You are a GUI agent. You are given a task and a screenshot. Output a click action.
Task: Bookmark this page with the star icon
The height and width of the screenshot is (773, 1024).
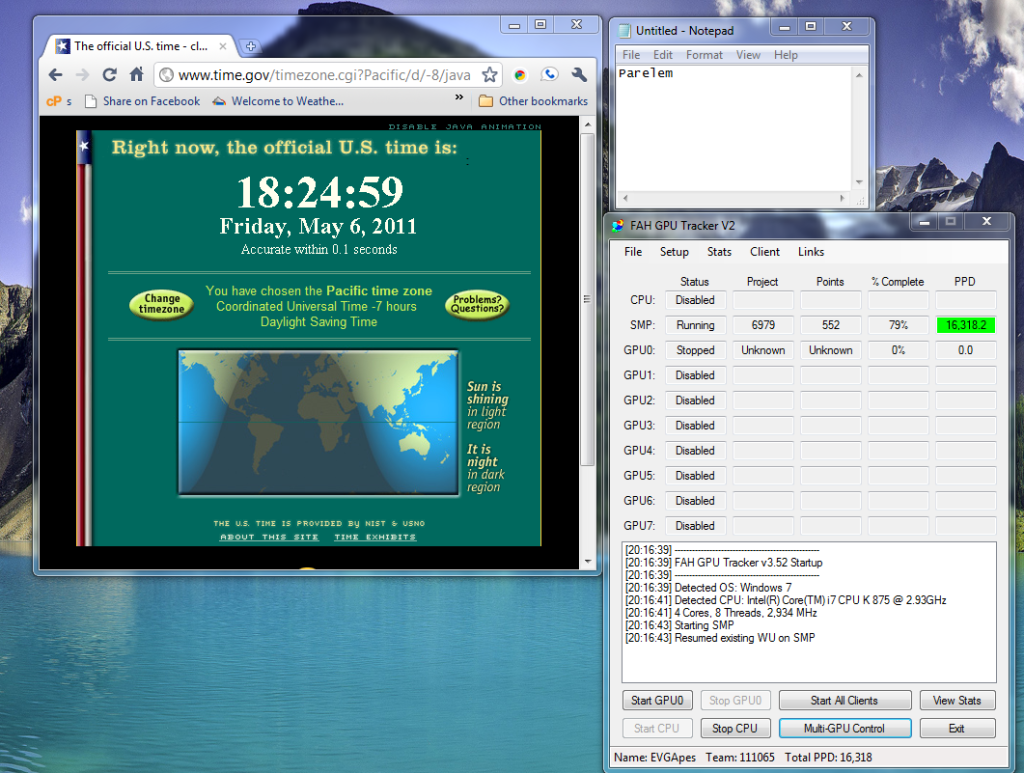click(489, 75)
